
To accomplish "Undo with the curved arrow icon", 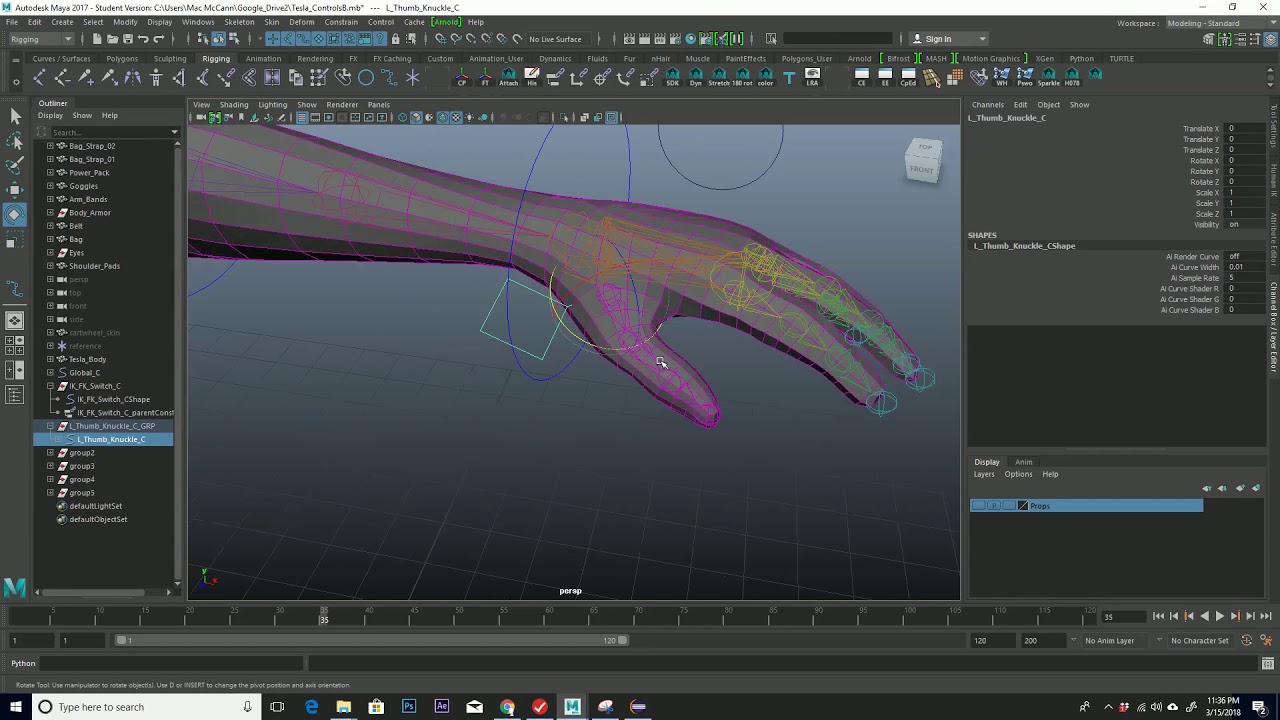I will click(143, 39).
